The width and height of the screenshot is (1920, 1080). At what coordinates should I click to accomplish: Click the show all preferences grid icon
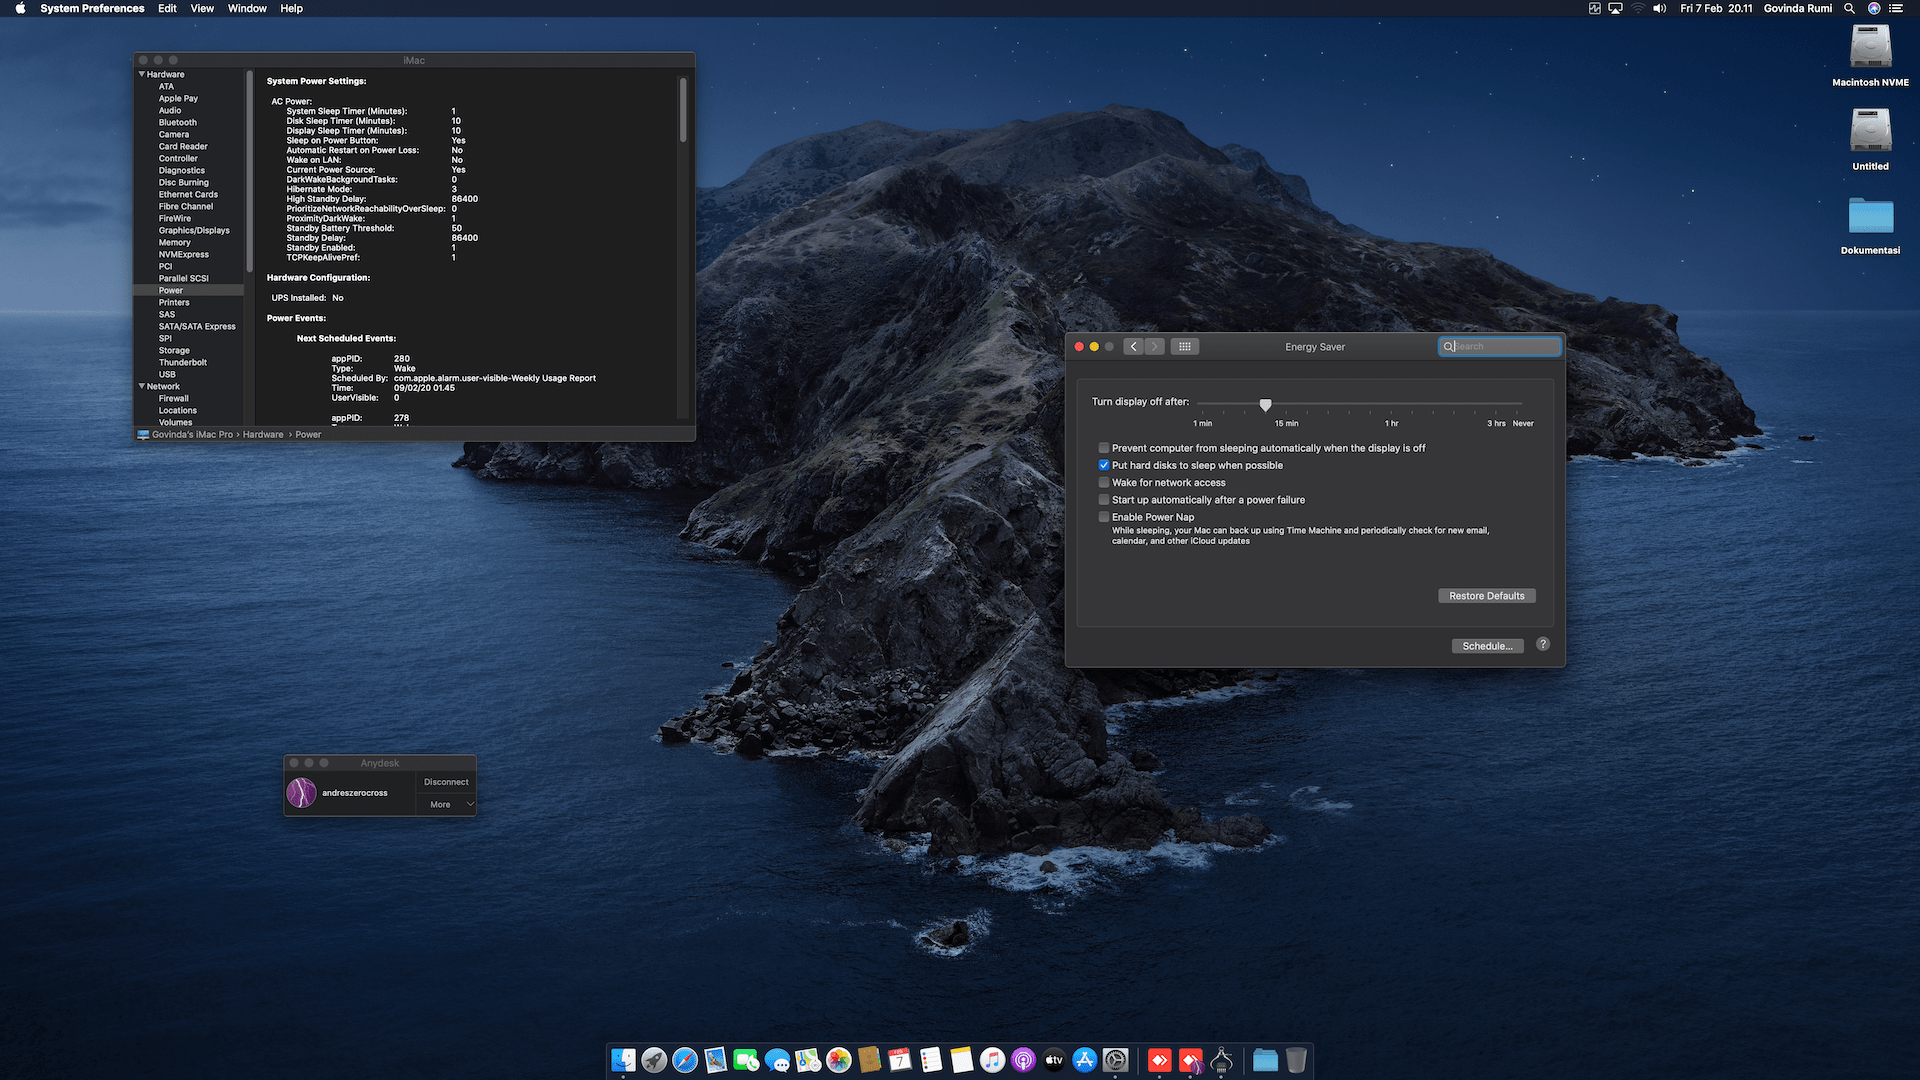pos(1185,346)
